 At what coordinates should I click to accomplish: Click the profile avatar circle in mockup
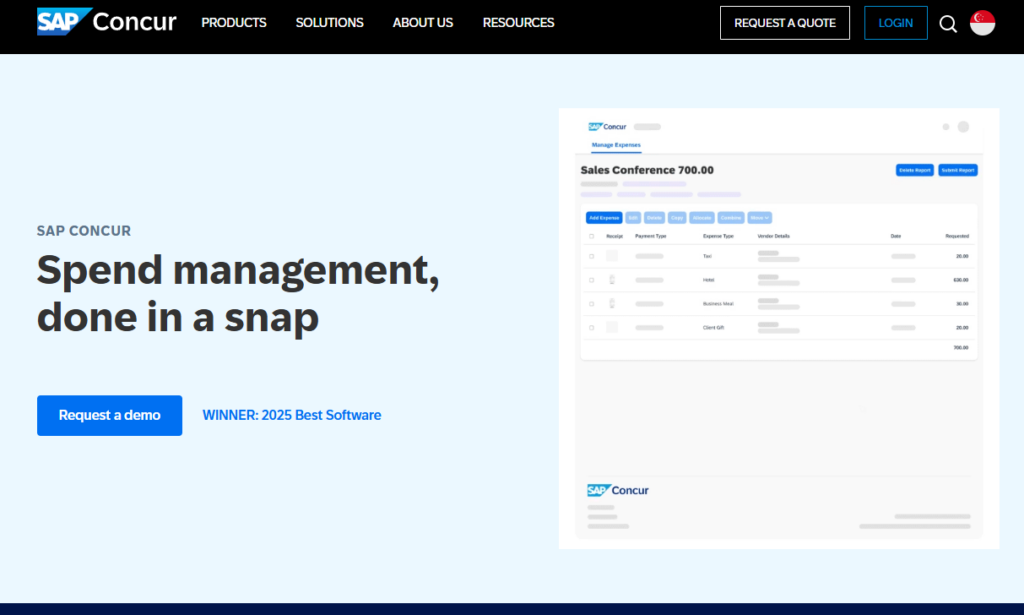coord(963,127)
